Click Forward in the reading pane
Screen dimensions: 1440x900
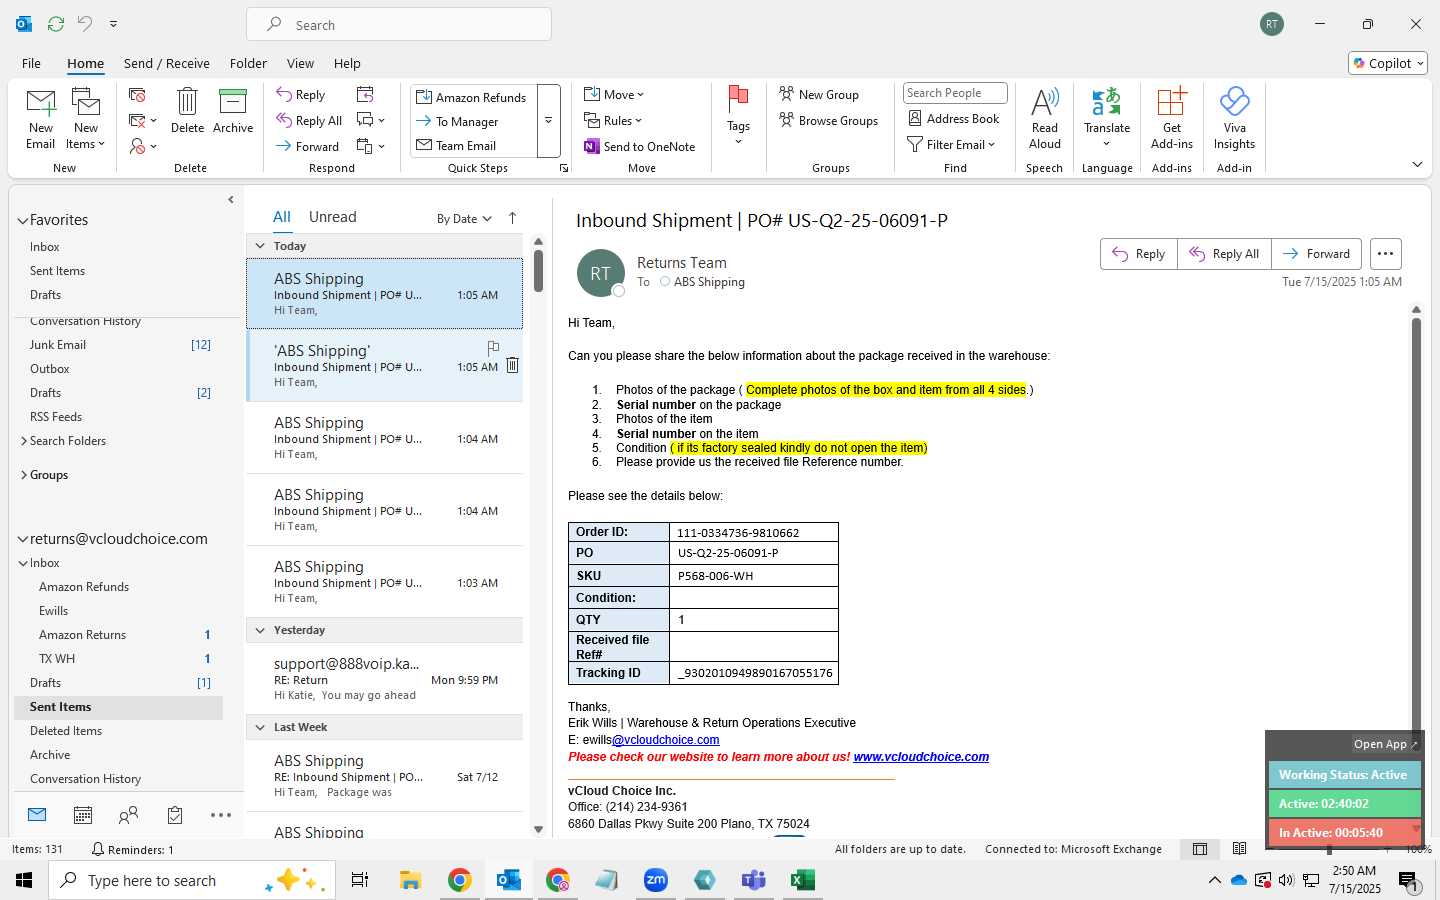point(1316,254)
